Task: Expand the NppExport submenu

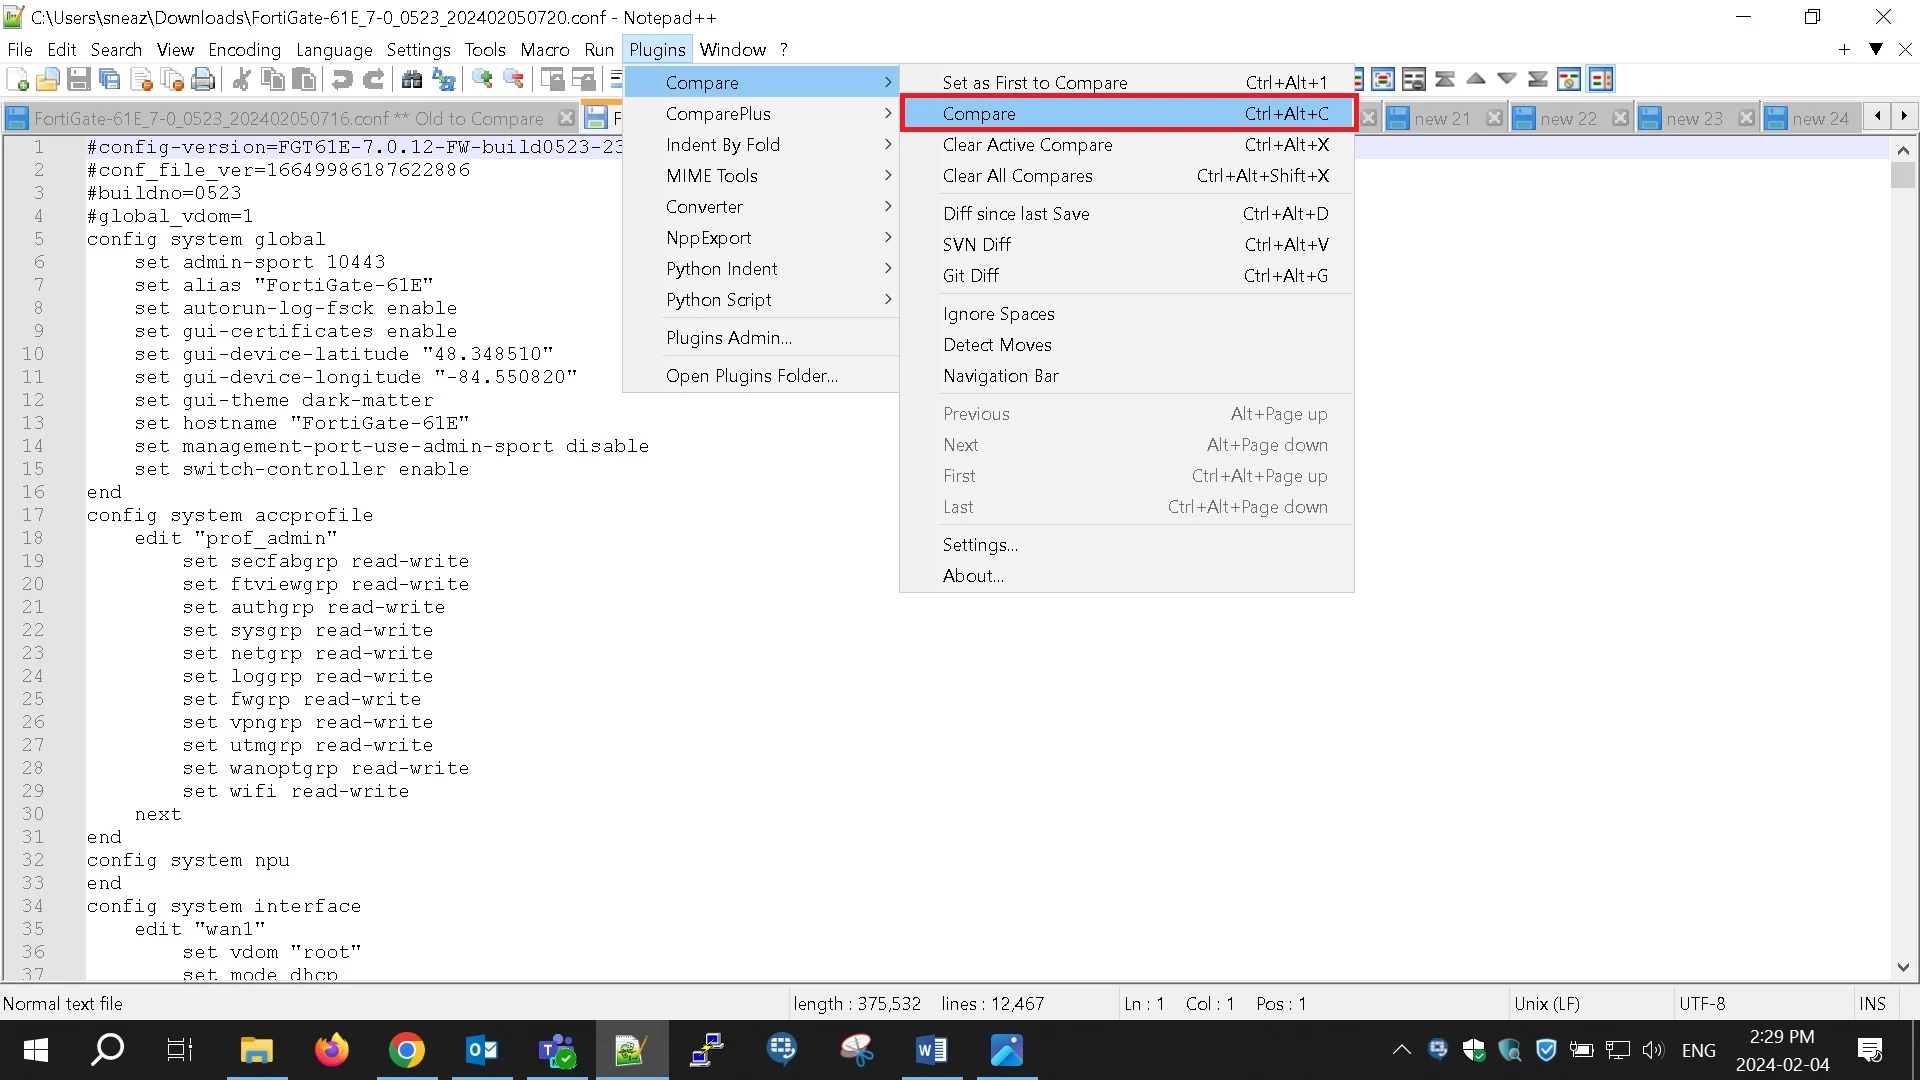Action: (x=762, y=238)
